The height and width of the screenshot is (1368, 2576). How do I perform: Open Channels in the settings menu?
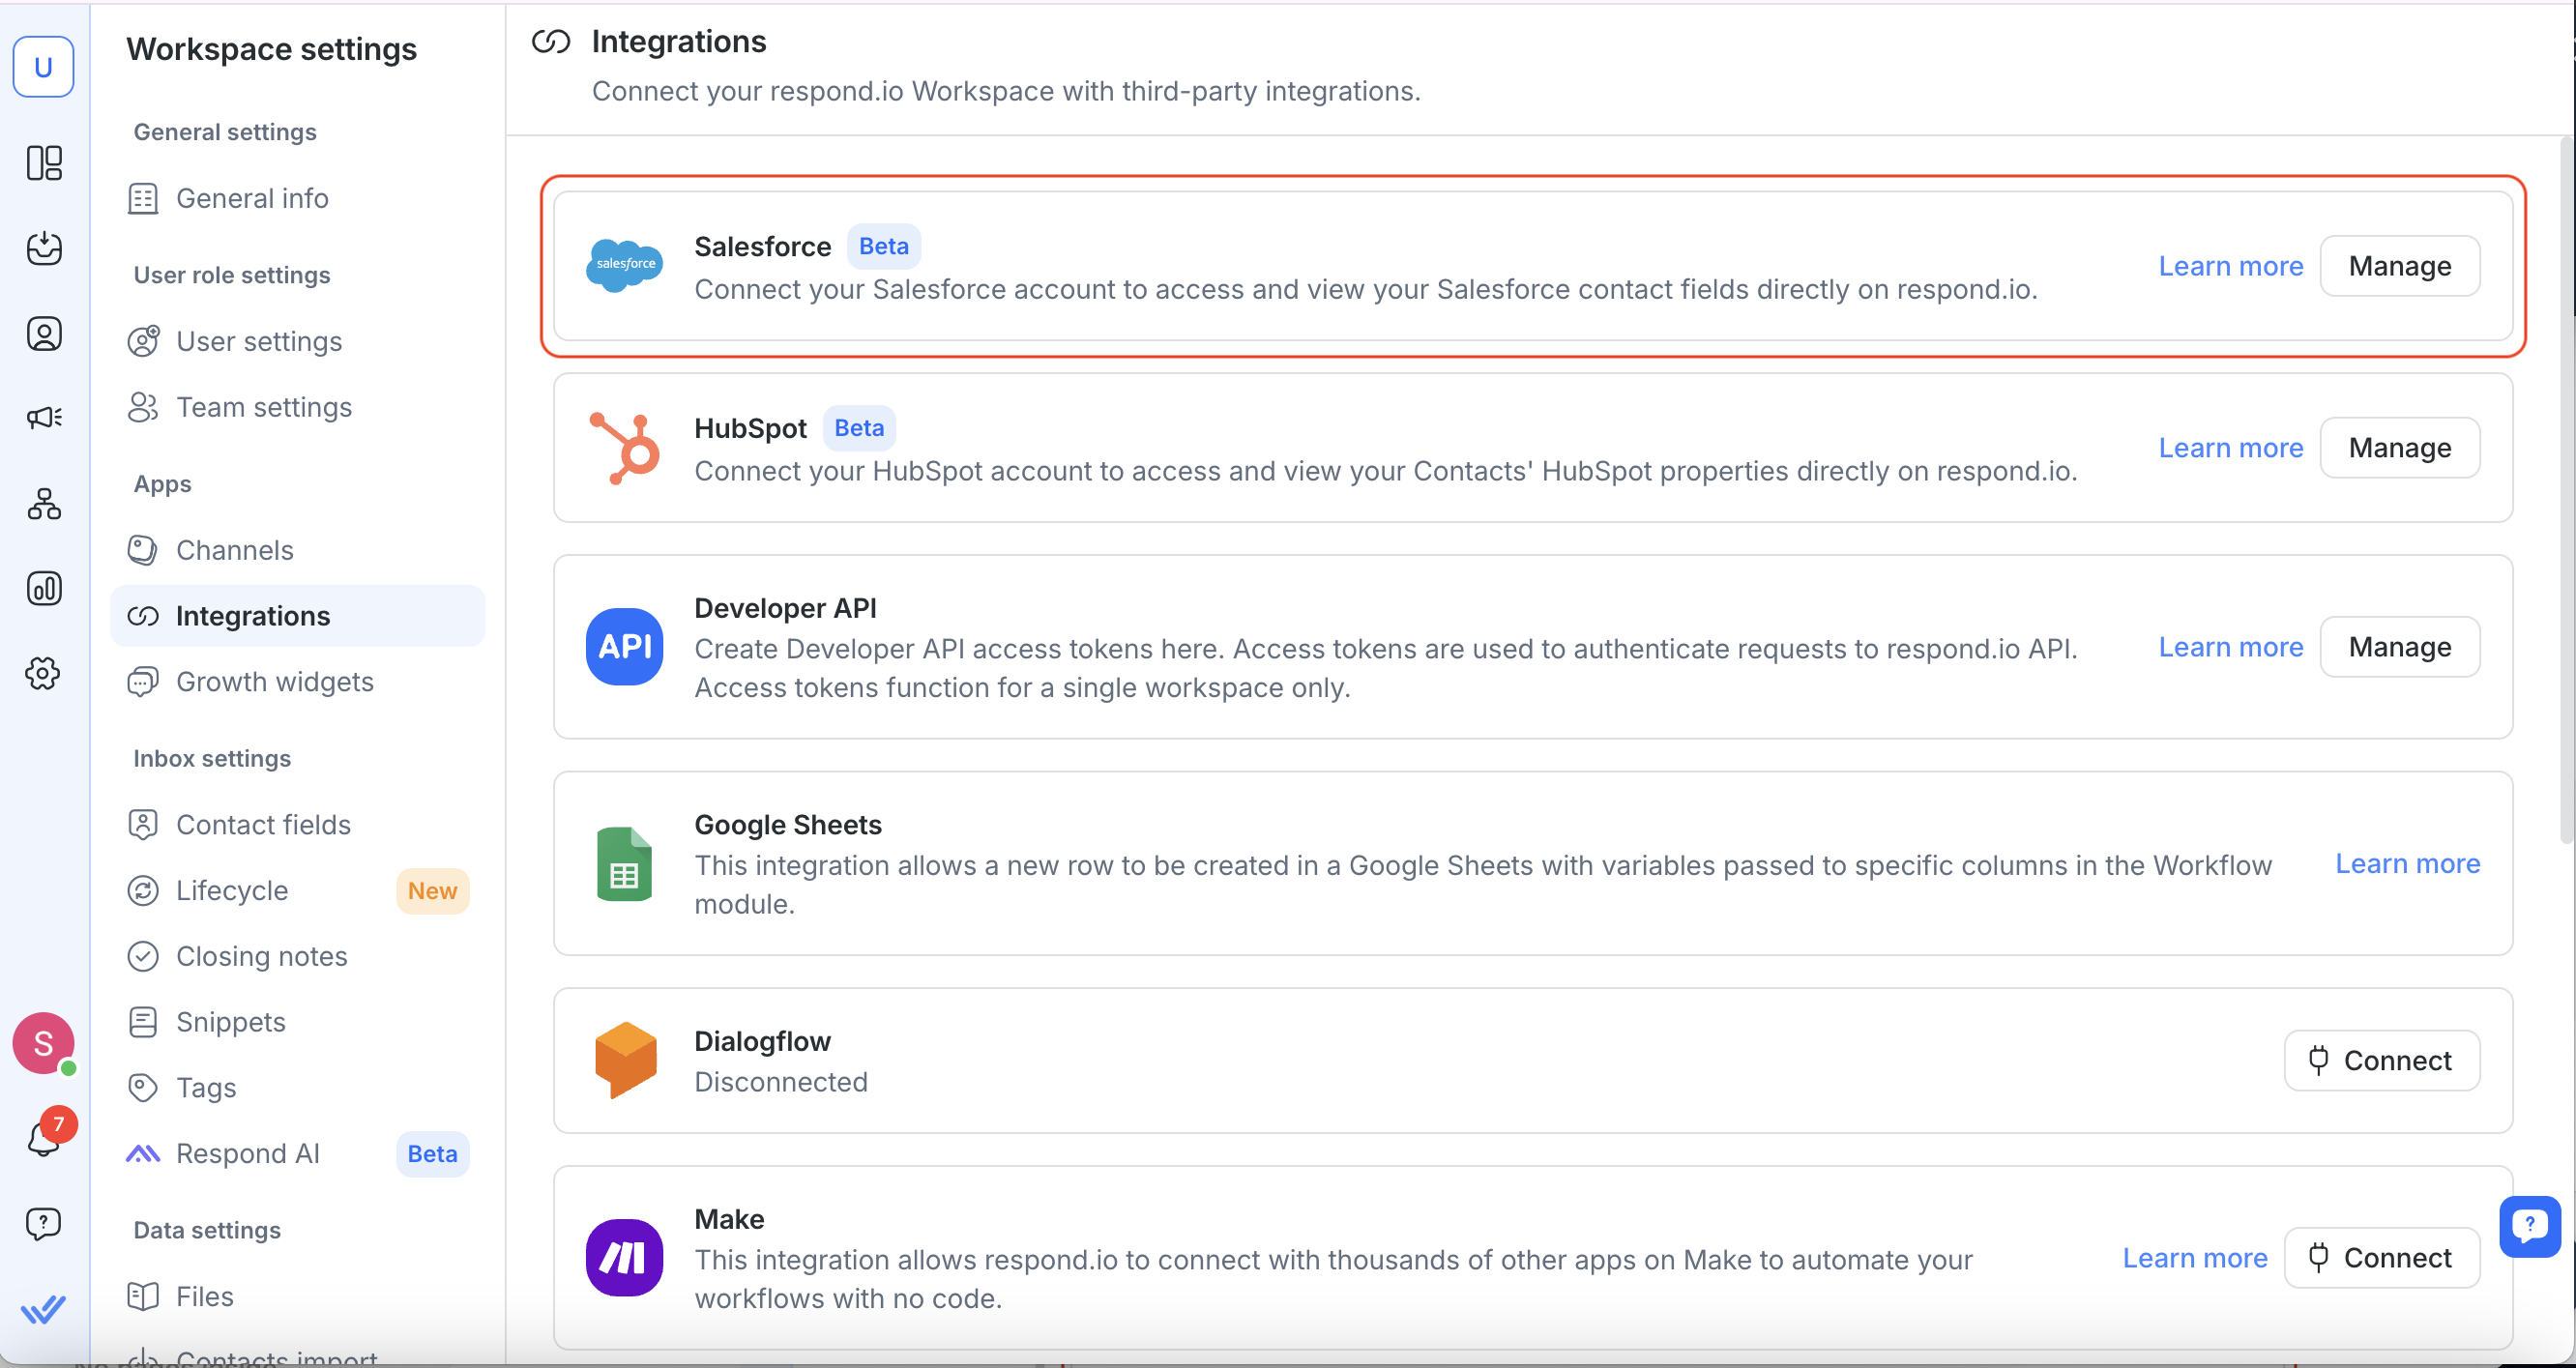[234, 550]
